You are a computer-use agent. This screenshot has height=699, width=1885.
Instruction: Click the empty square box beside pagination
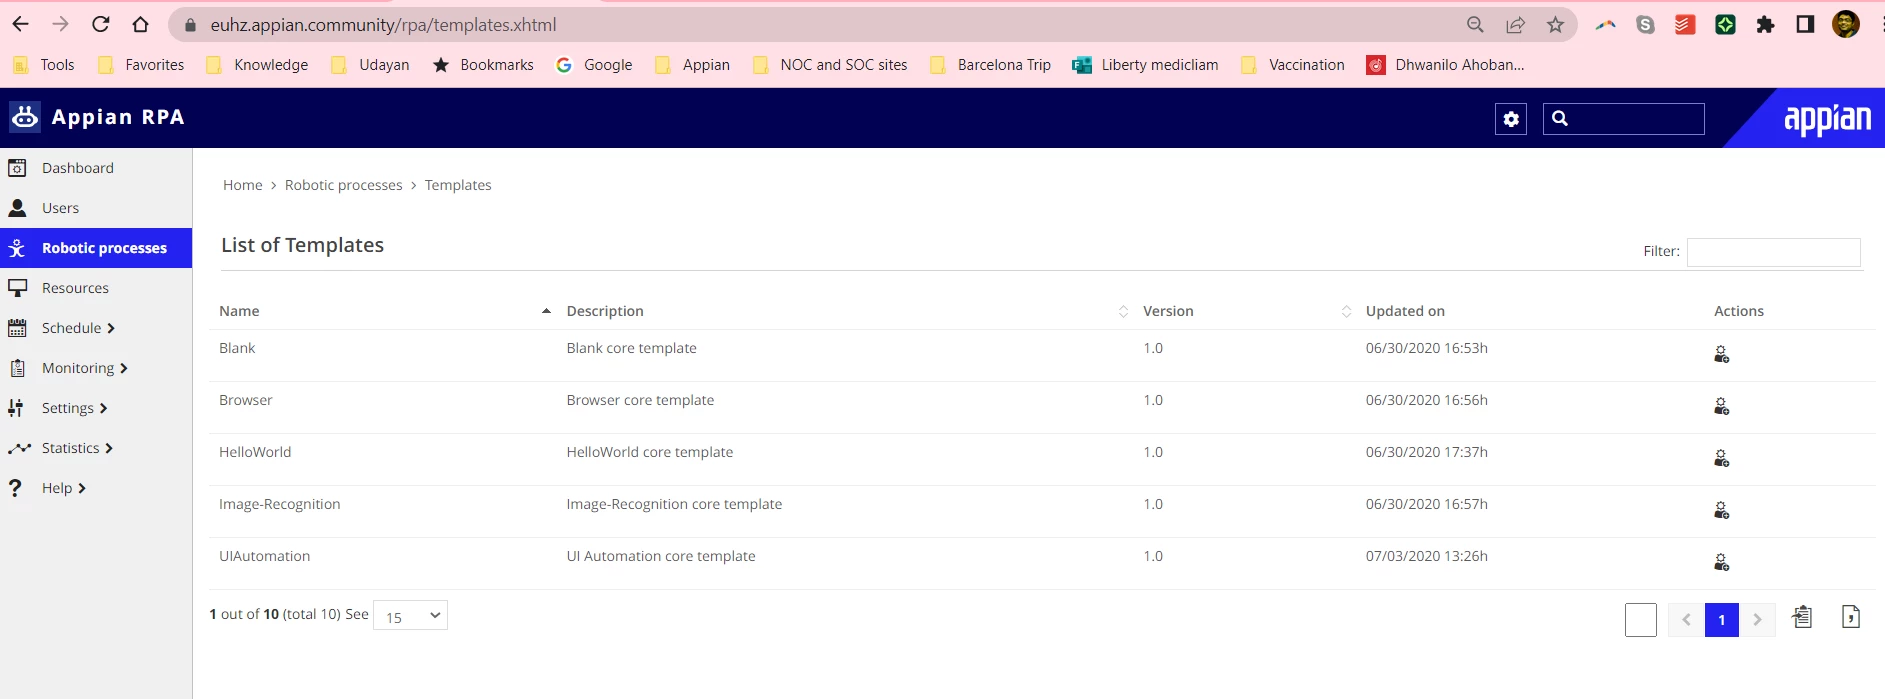pyautogui.click(x=1641, y=620)
